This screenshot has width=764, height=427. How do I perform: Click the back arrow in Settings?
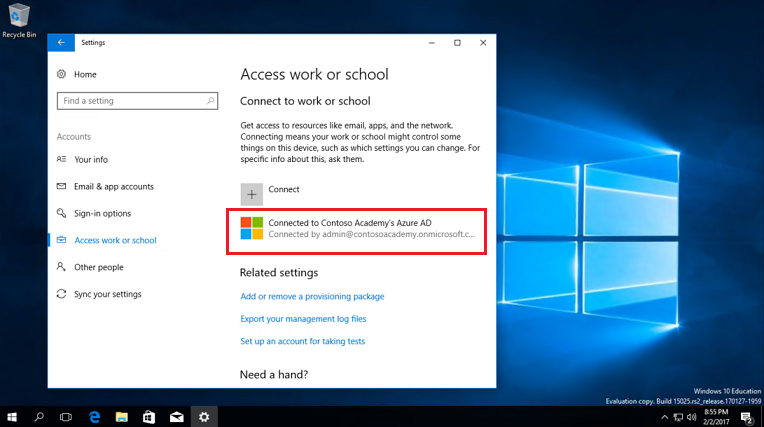(61, 43)
